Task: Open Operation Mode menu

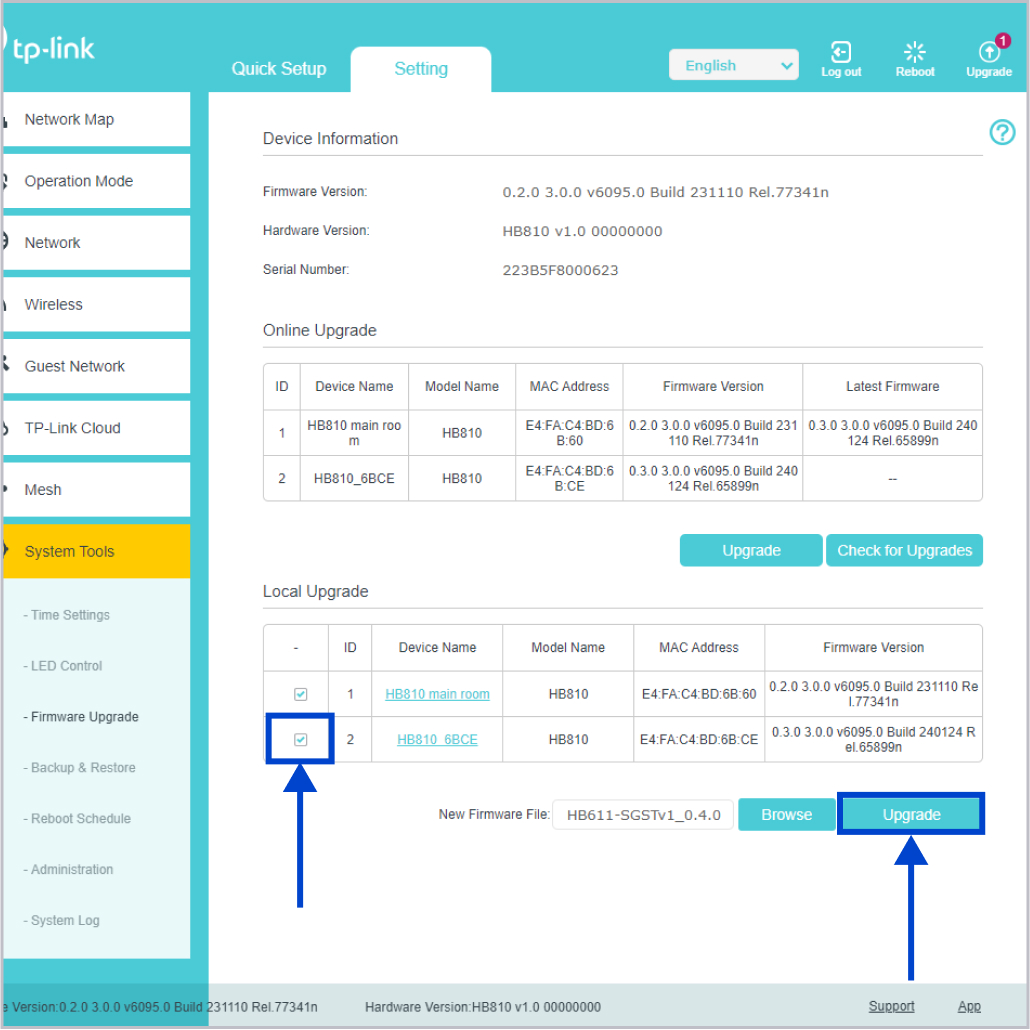Action: pyautogui.click(x=96, y=181)
